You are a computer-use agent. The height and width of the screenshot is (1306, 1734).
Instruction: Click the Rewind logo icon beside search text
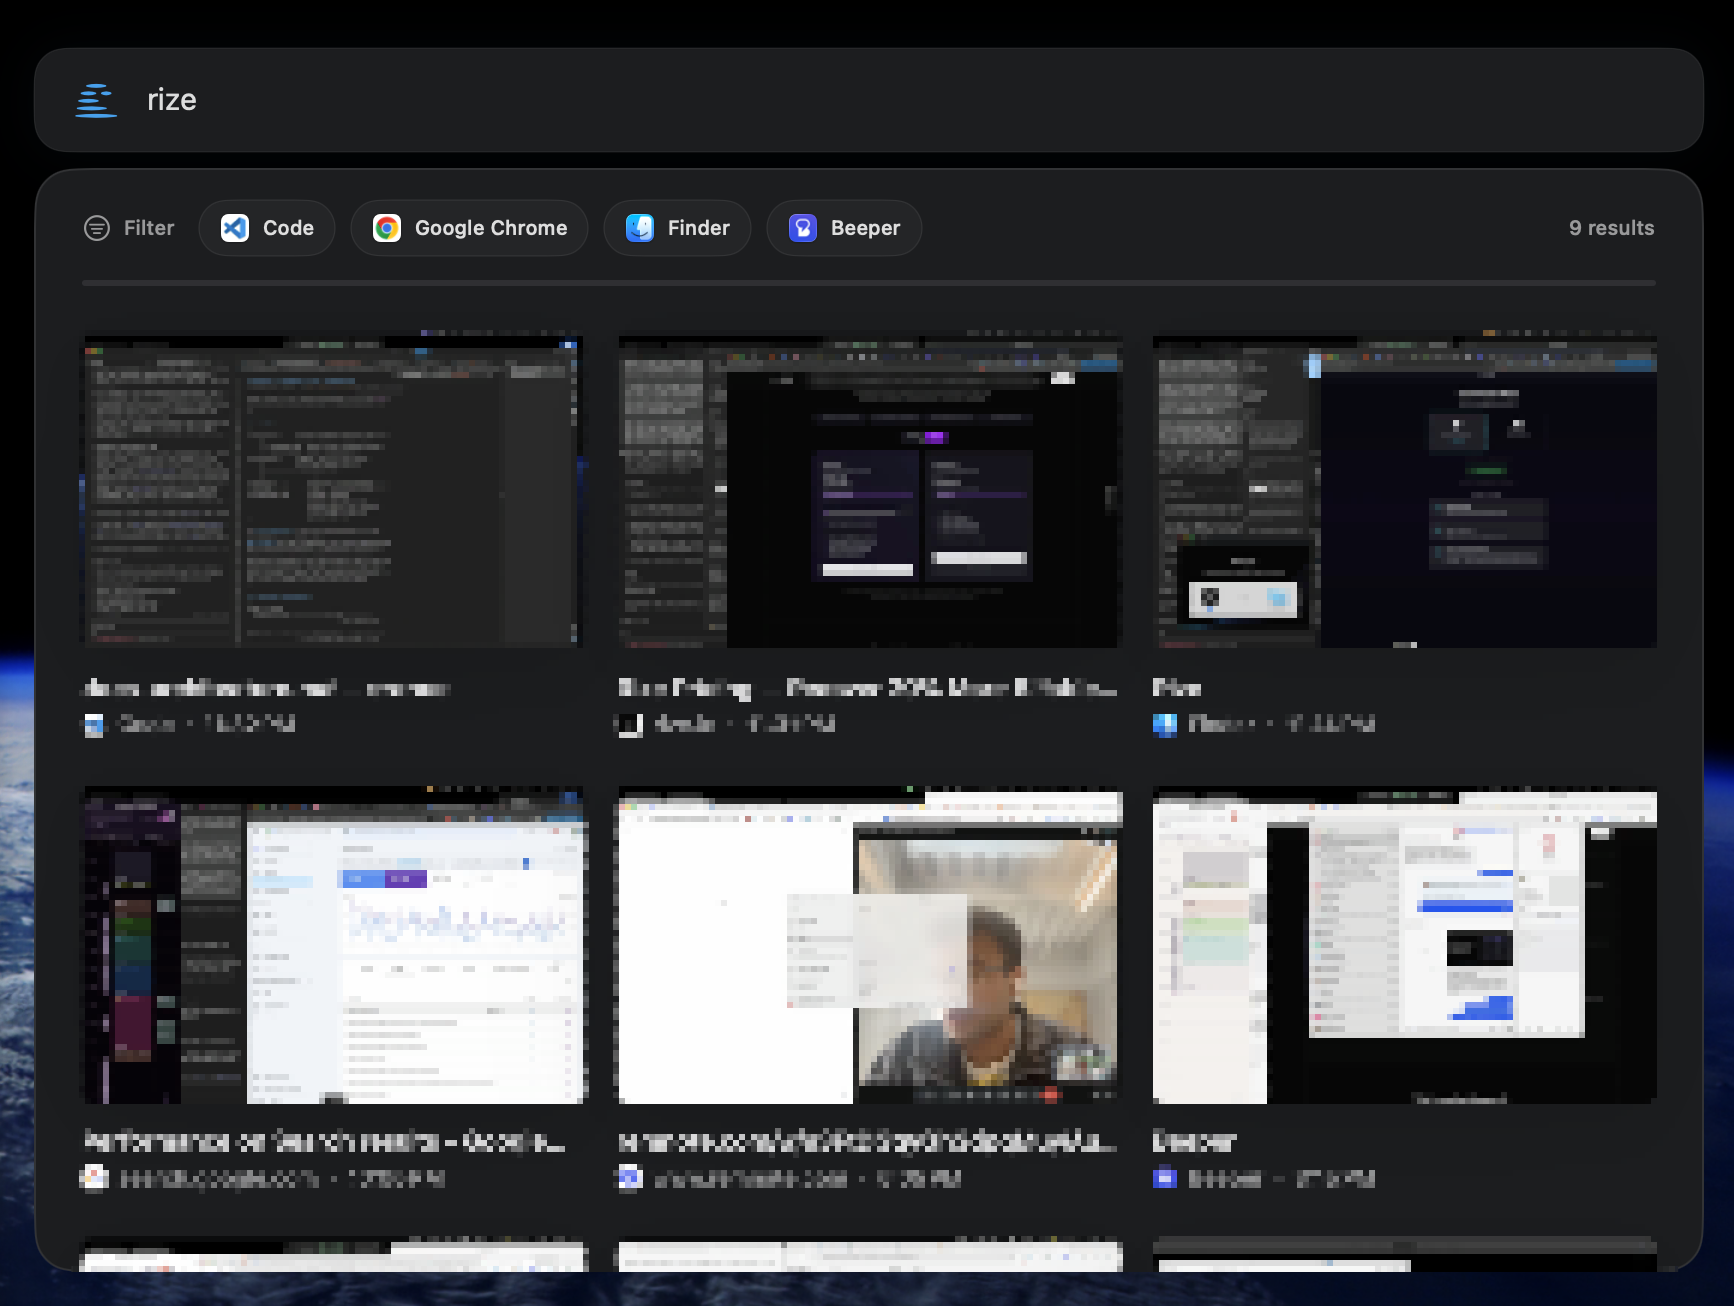tap(96, 100)
